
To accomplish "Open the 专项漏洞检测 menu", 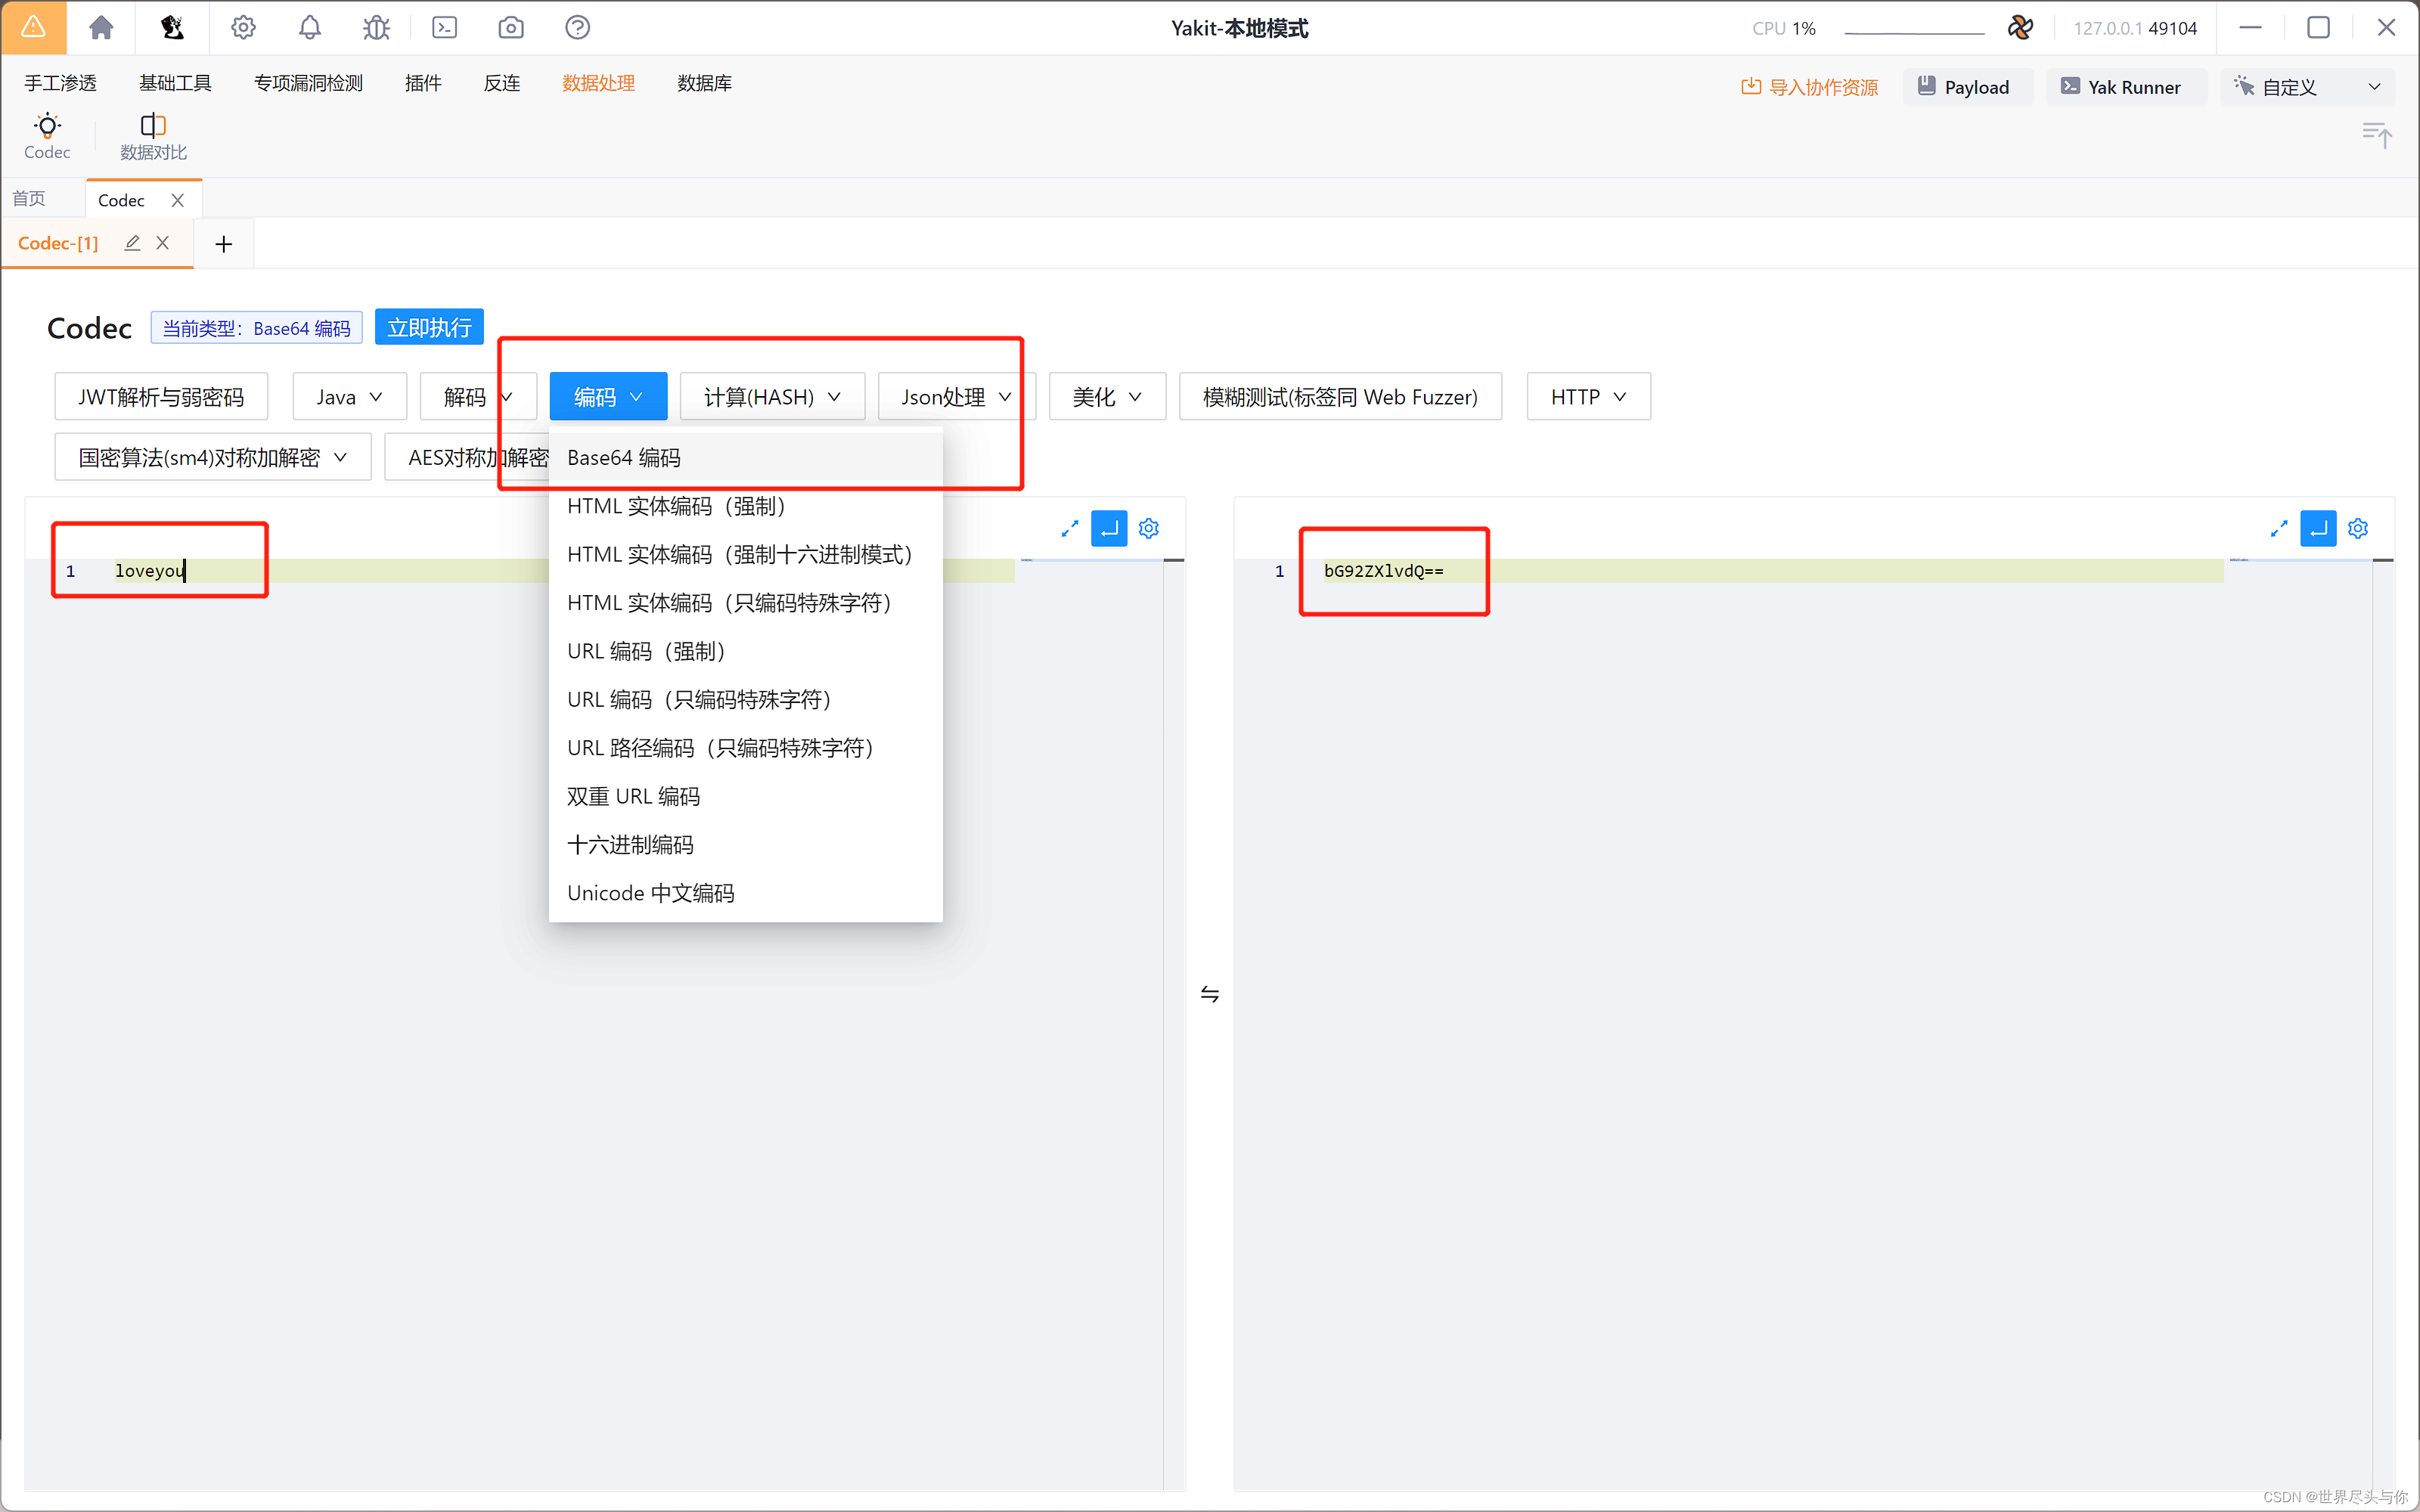I will click(308, 83).
